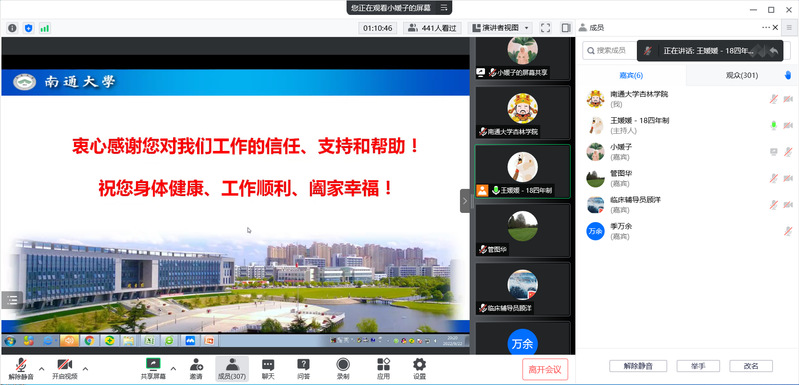
Task: Click 离开会议 button
Action: 545,369
